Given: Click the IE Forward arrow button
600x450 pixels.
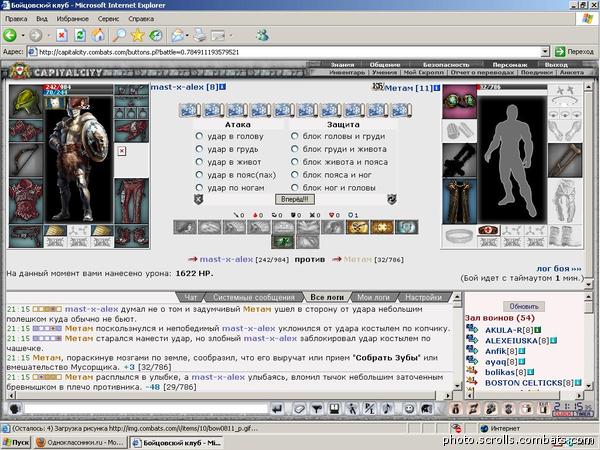Looking at the screenshot, I should 36,36.
